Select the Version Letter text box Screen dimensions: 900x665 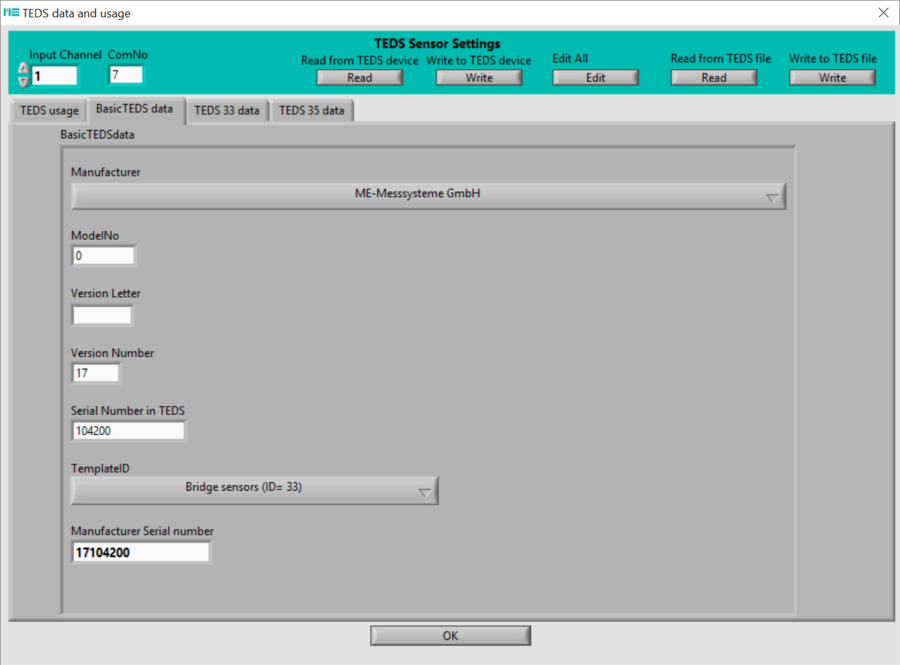coord(102,315)
